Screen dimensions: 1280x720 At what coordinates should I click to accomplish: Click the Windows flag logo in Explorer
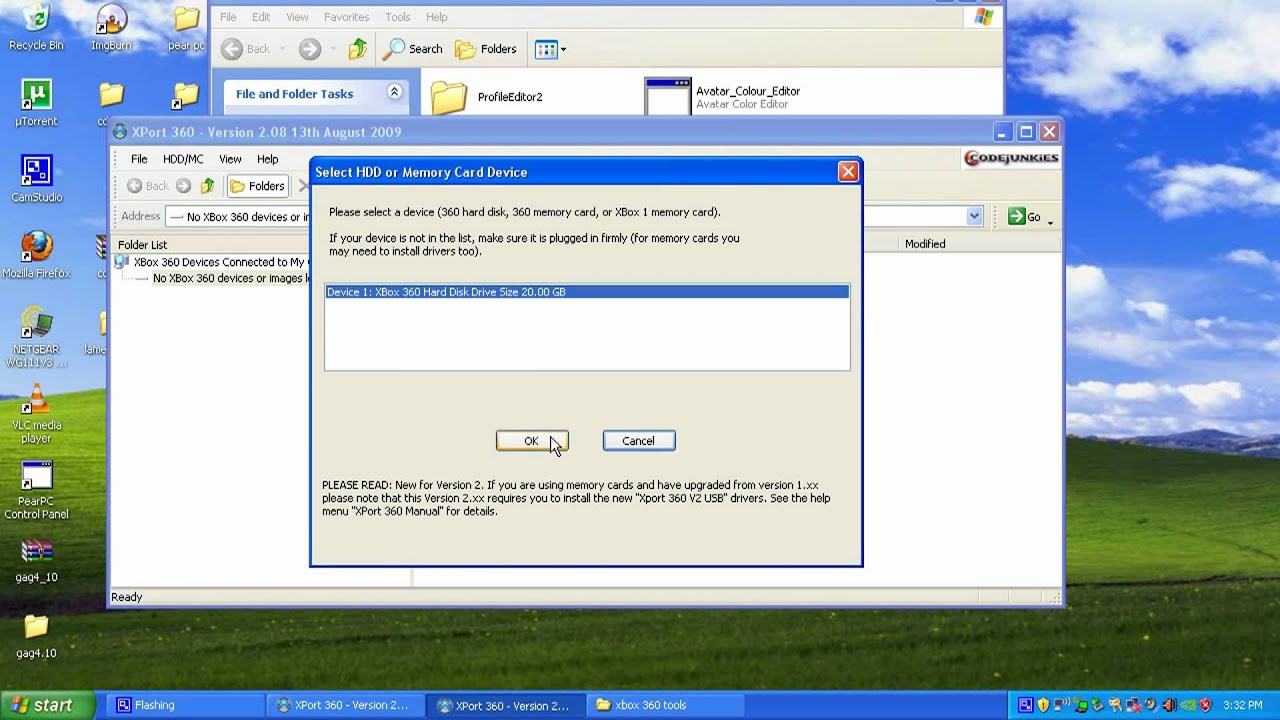pyautogui.click(x=984, y=17)
